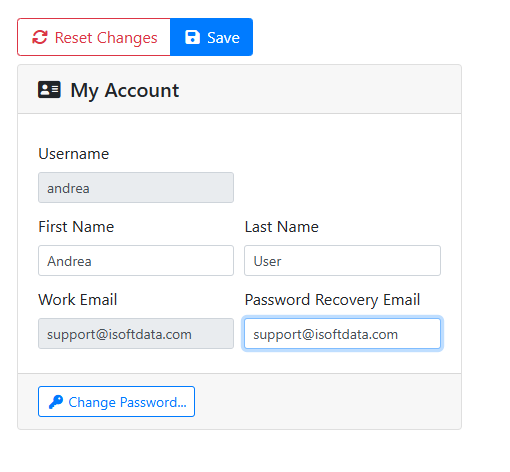
Task: Click the red refresh arrows icon
Action: 40,37
